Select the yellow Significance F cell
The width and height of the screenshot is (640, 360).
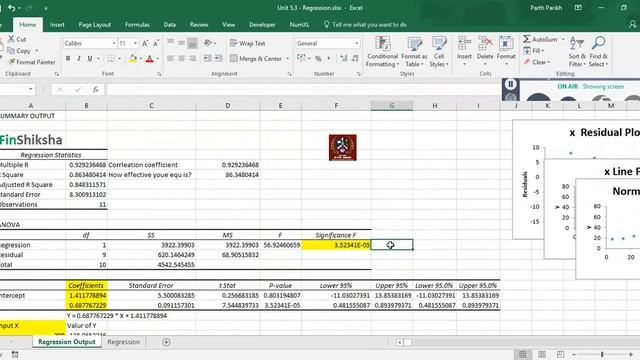pos(336,245)
